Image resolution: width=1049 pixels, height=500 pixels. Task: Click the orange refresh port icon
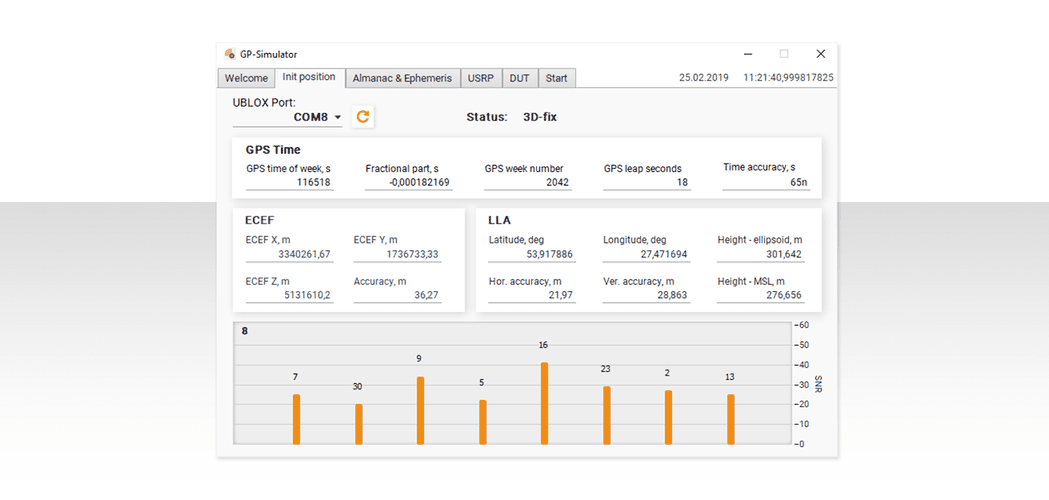tap(363, 117)
